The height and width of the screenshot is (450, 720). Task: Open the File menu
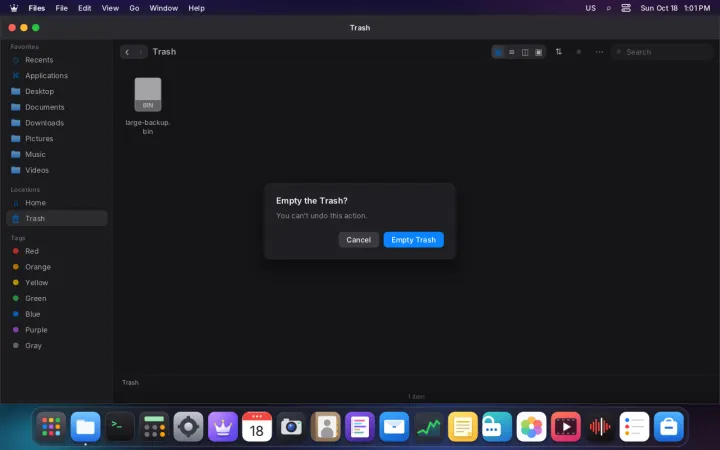(62, 8)
